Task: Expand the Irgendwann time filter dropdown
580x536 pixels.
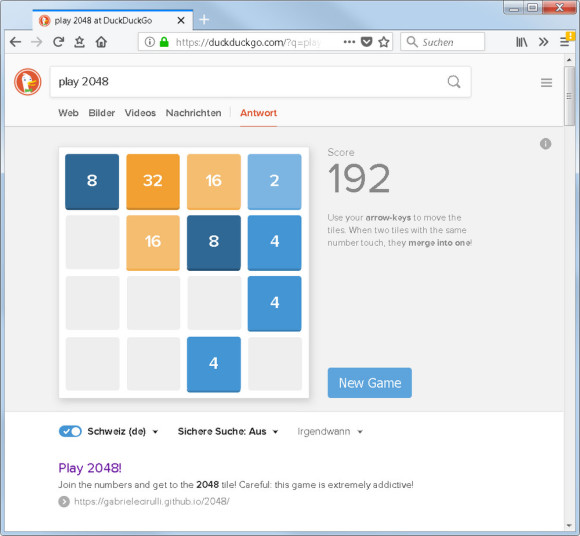Action: pyautogui.click(x=330, y=431)
